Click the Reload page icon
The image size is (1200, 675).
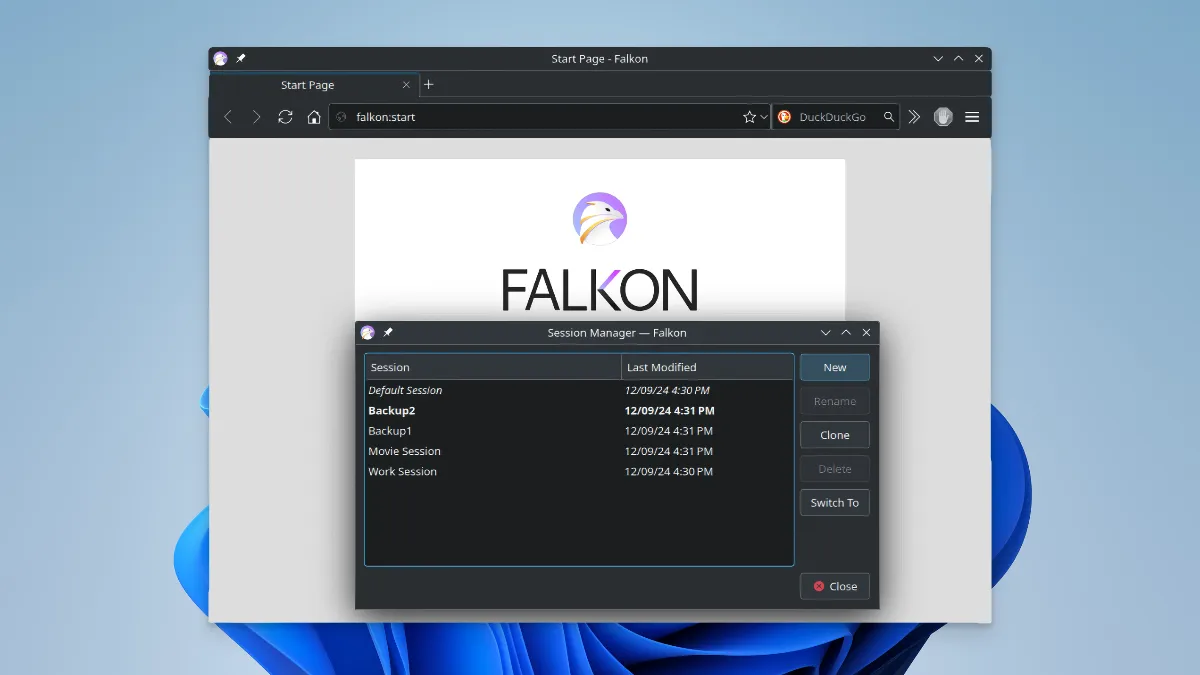285,116
